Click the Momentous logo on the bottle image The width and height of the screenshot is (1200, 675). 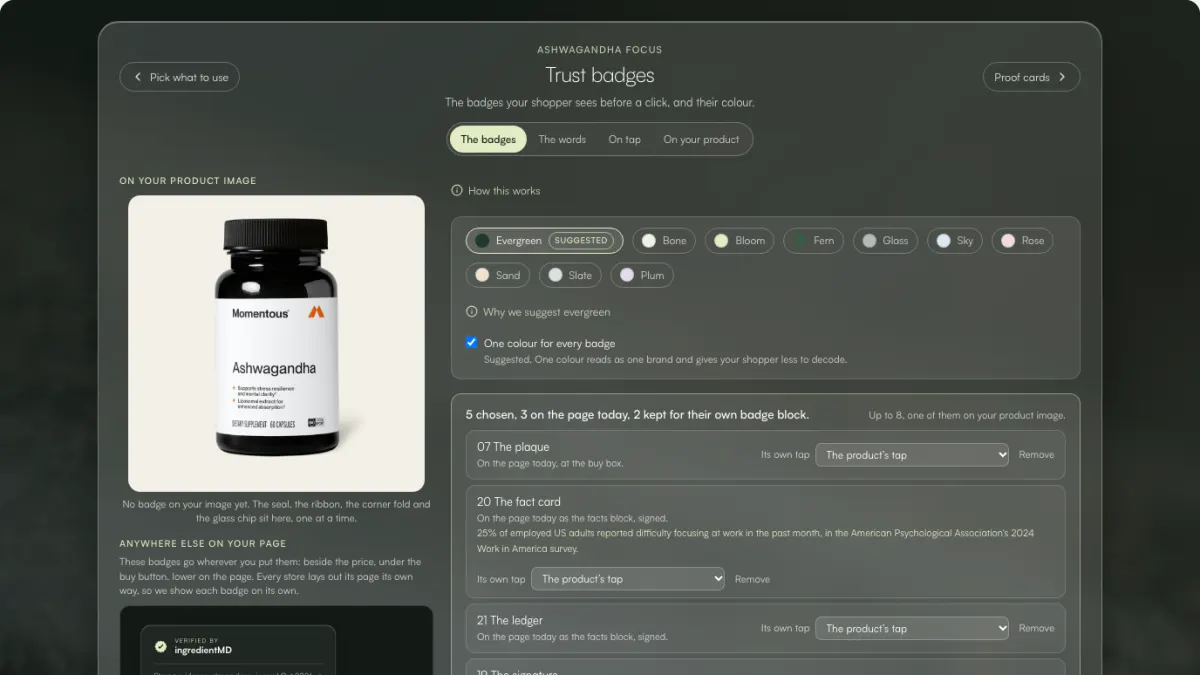tap(316, 312)
